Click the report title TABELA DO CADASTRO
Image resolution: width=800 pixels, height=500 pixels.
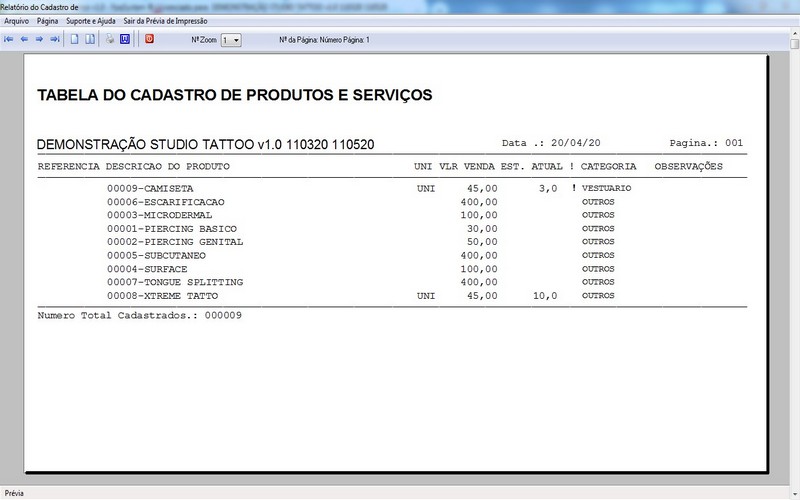235,95
